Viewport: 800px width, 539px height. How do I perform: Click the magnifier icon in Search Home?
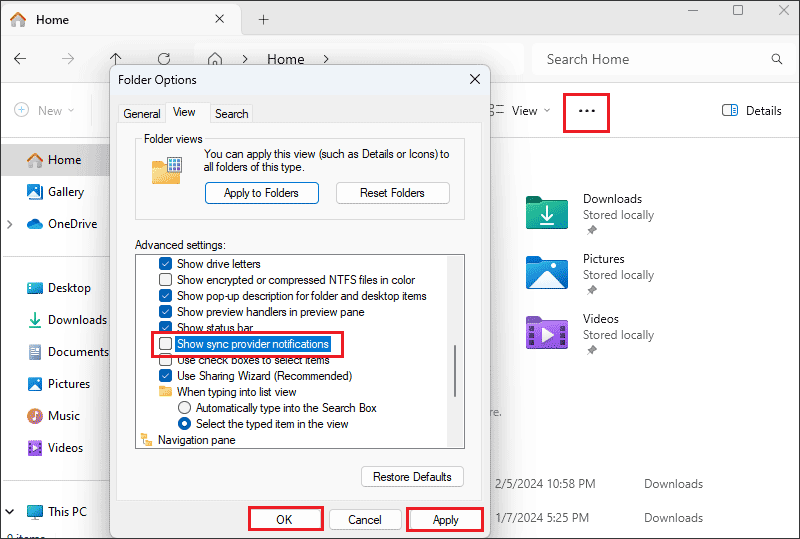pyautogui.click(x=777, y=59)
